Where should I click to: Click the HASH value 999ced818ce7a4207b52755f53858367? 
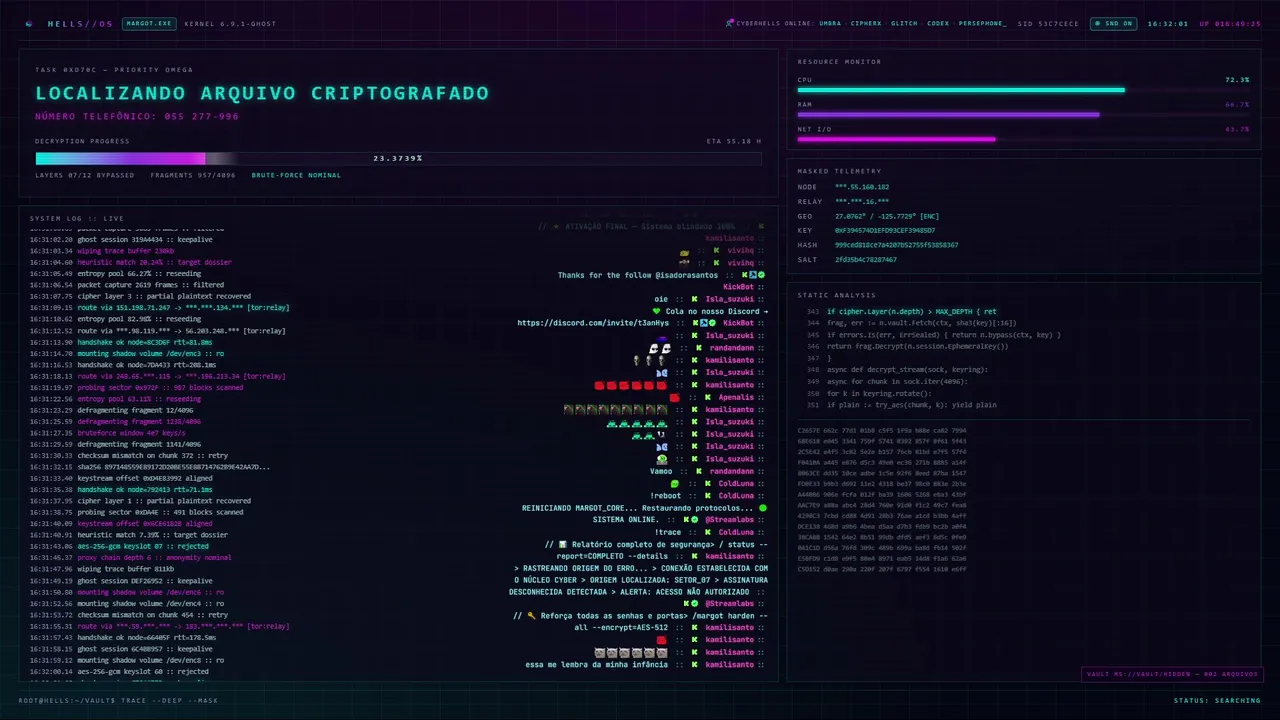click(x=896, y=245)
